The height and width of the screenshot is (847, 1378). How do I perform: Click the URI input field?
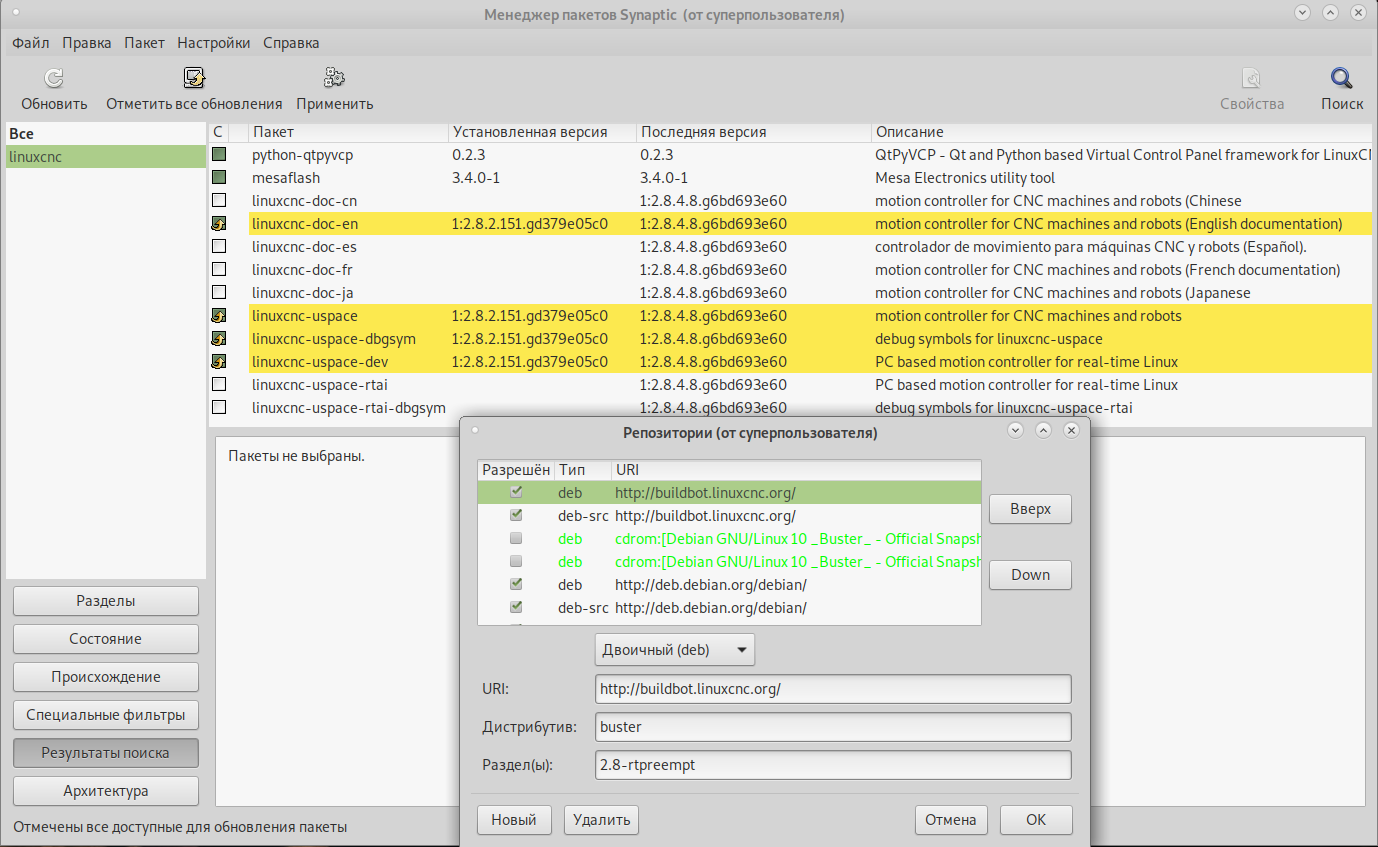tap(833, 689)
